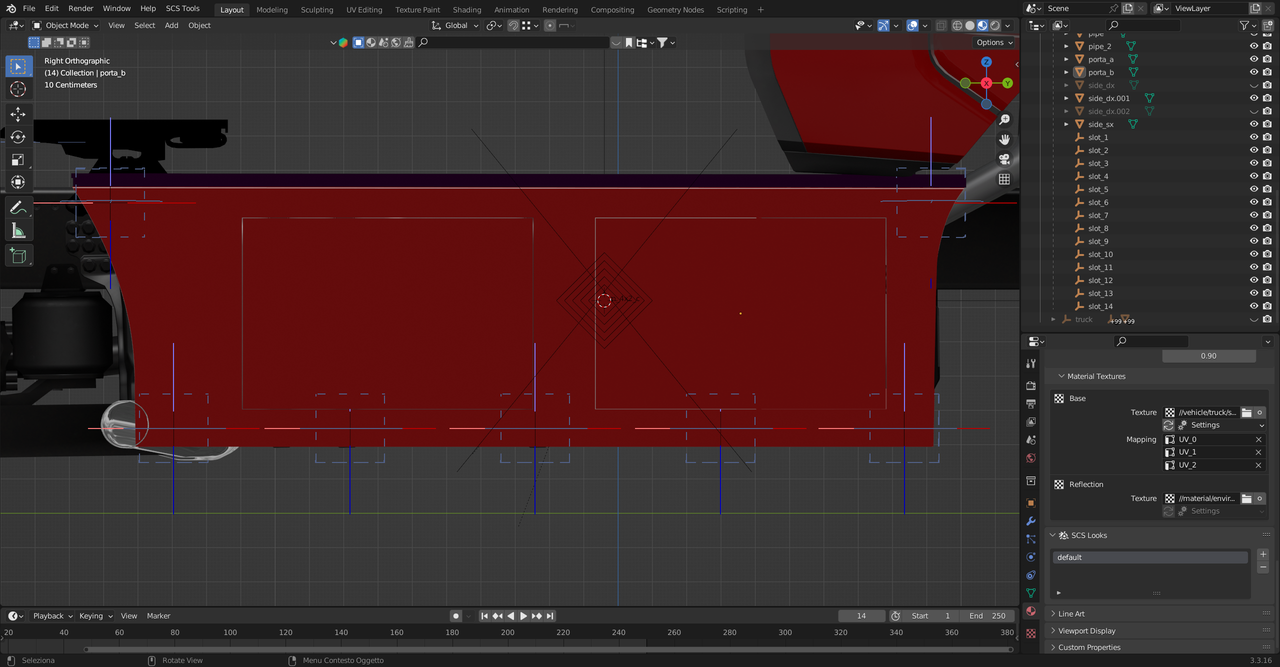This screenshot has height=667, width=1280.
Task: Open the Object properties tab icon
Action: click(x=1031, y=502)
